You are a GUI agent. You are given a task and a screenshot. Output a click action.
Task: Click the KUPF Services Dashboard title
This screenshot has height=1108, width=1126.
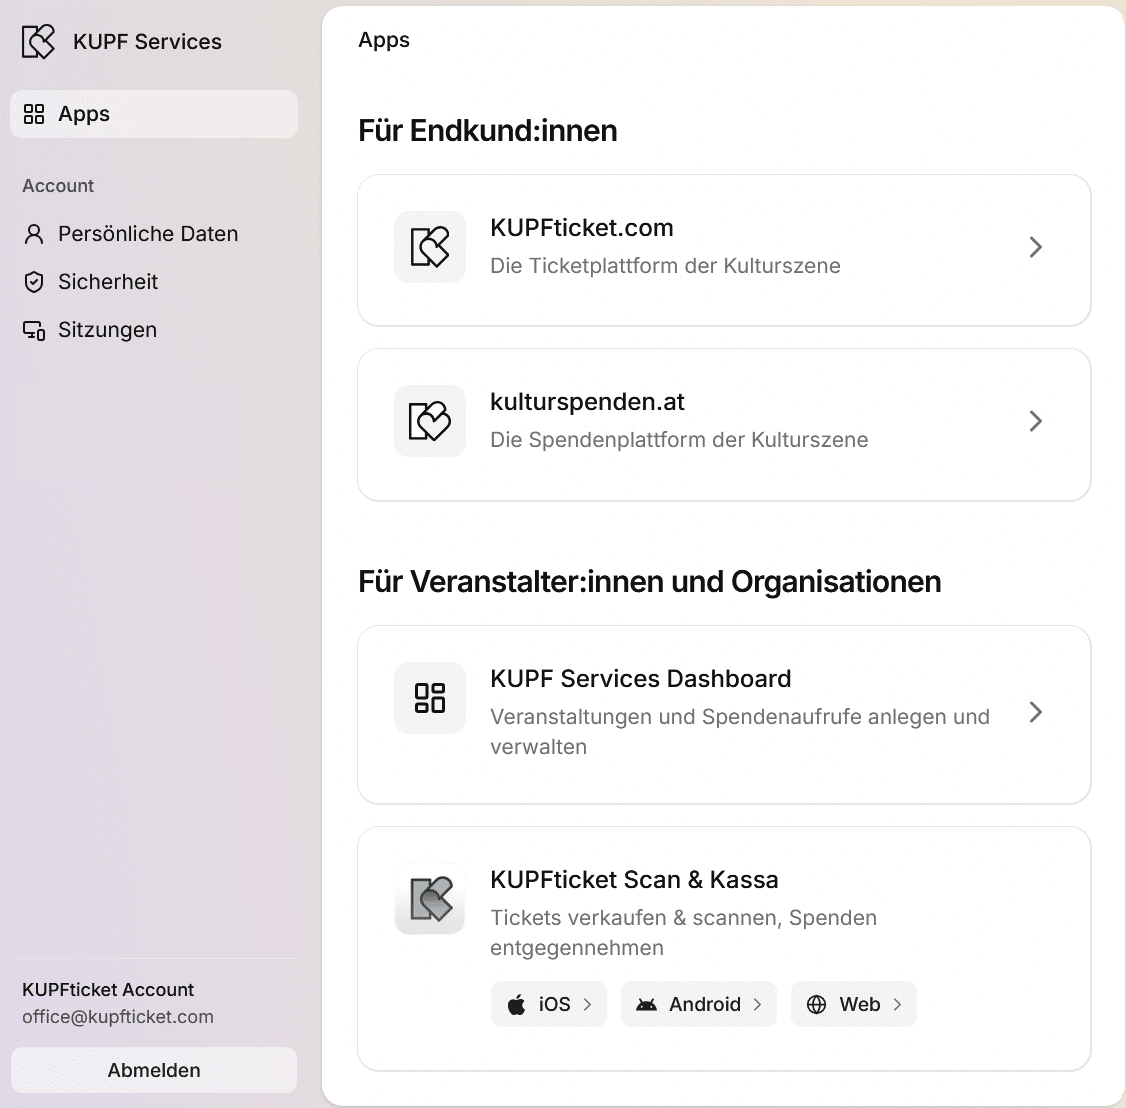click(641, 679)
